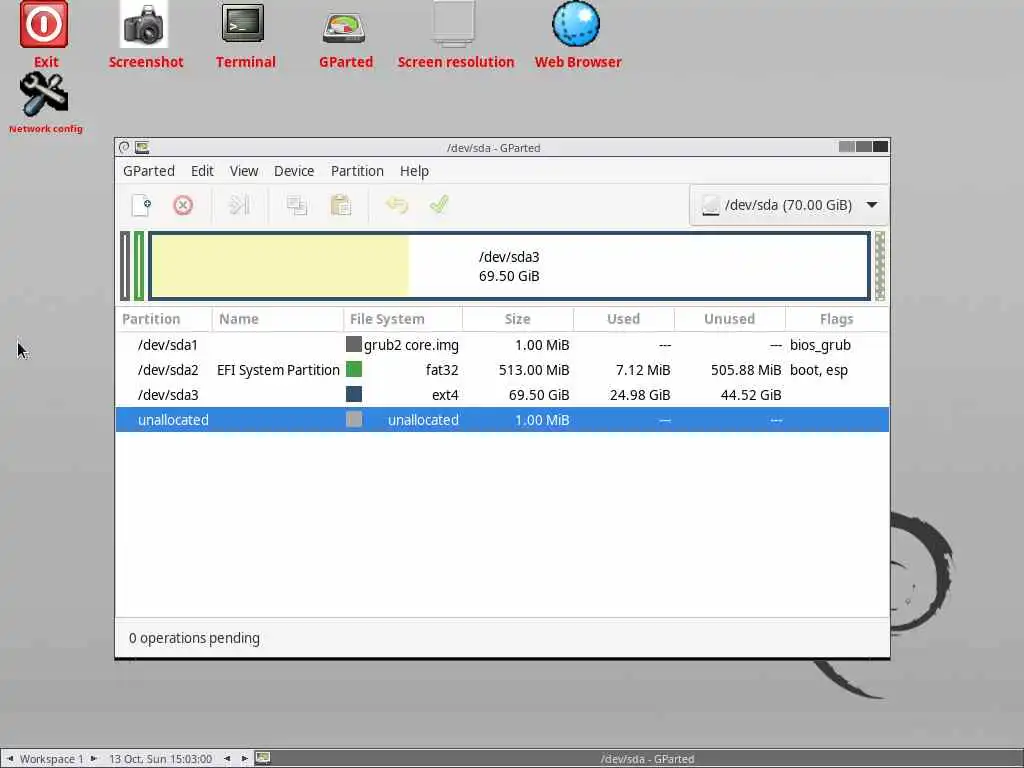Click the next workspace arrow after Workspace 1
This screenshot has width=1024, height=768.
[93, 758]
